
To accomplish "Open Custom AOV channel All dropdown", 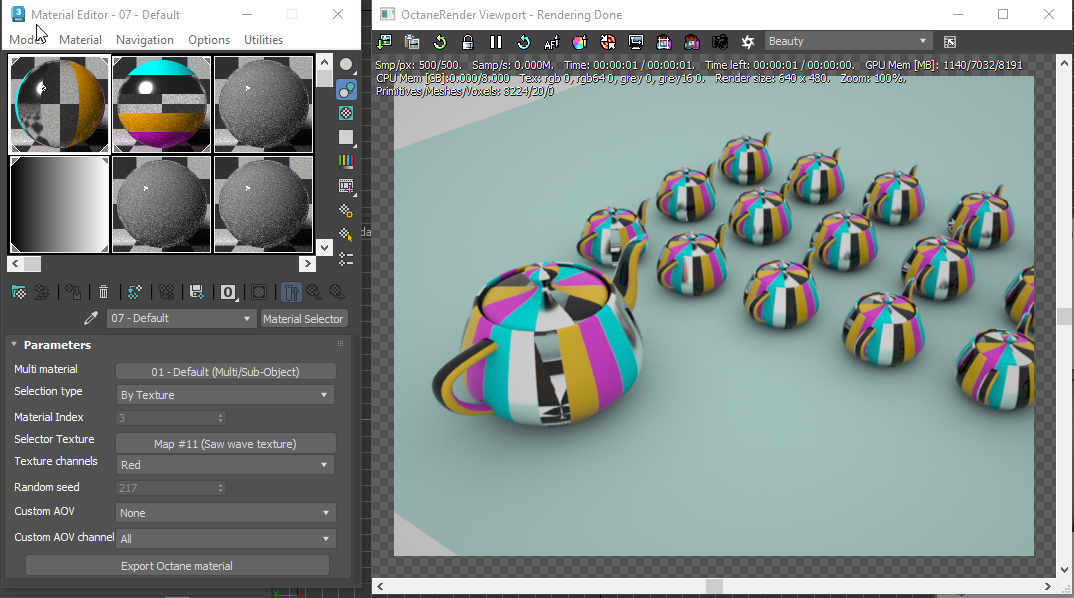I will [x=225, y=538].
